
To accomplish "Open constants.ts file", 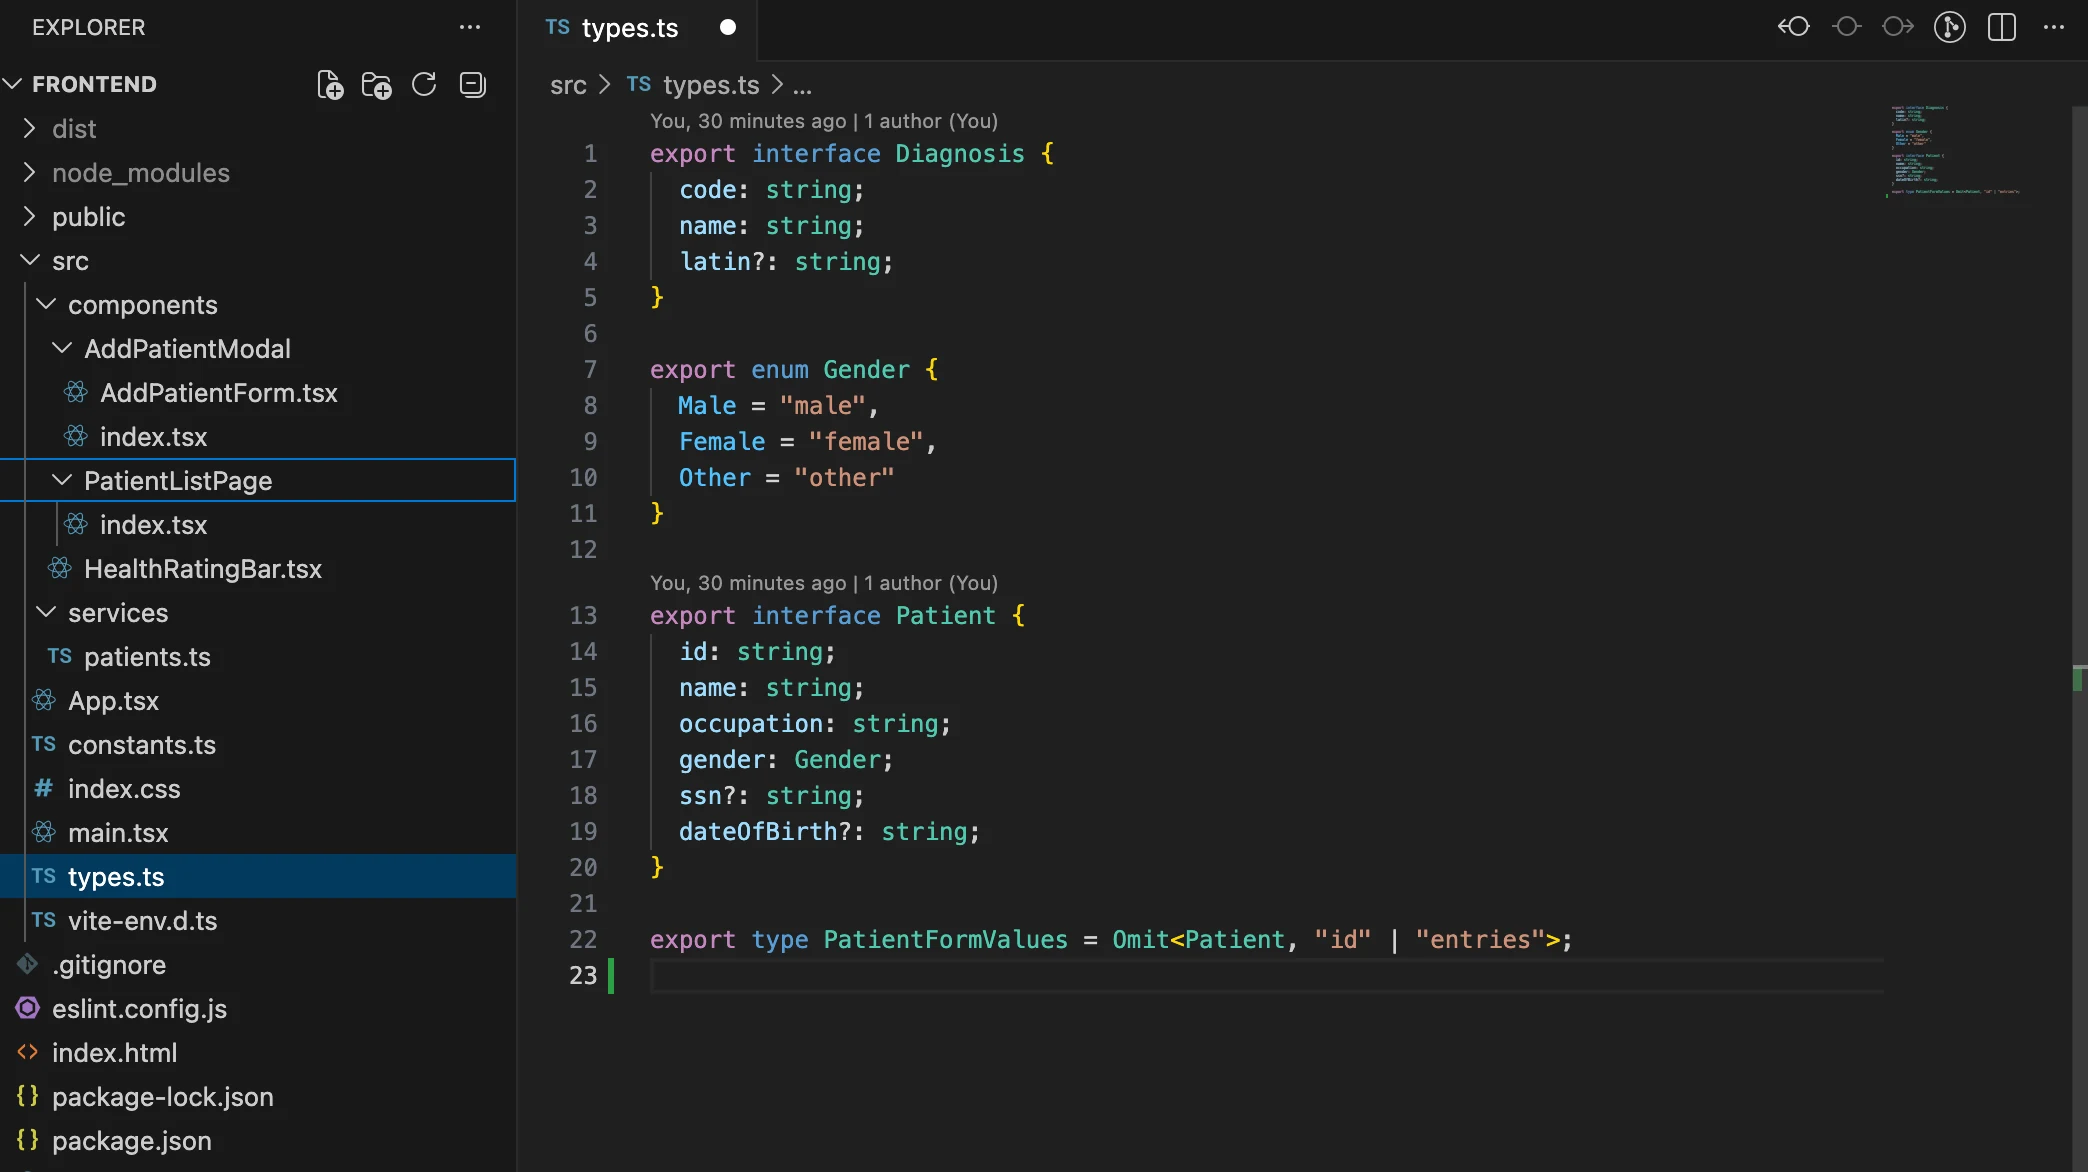I will [258, 744].
